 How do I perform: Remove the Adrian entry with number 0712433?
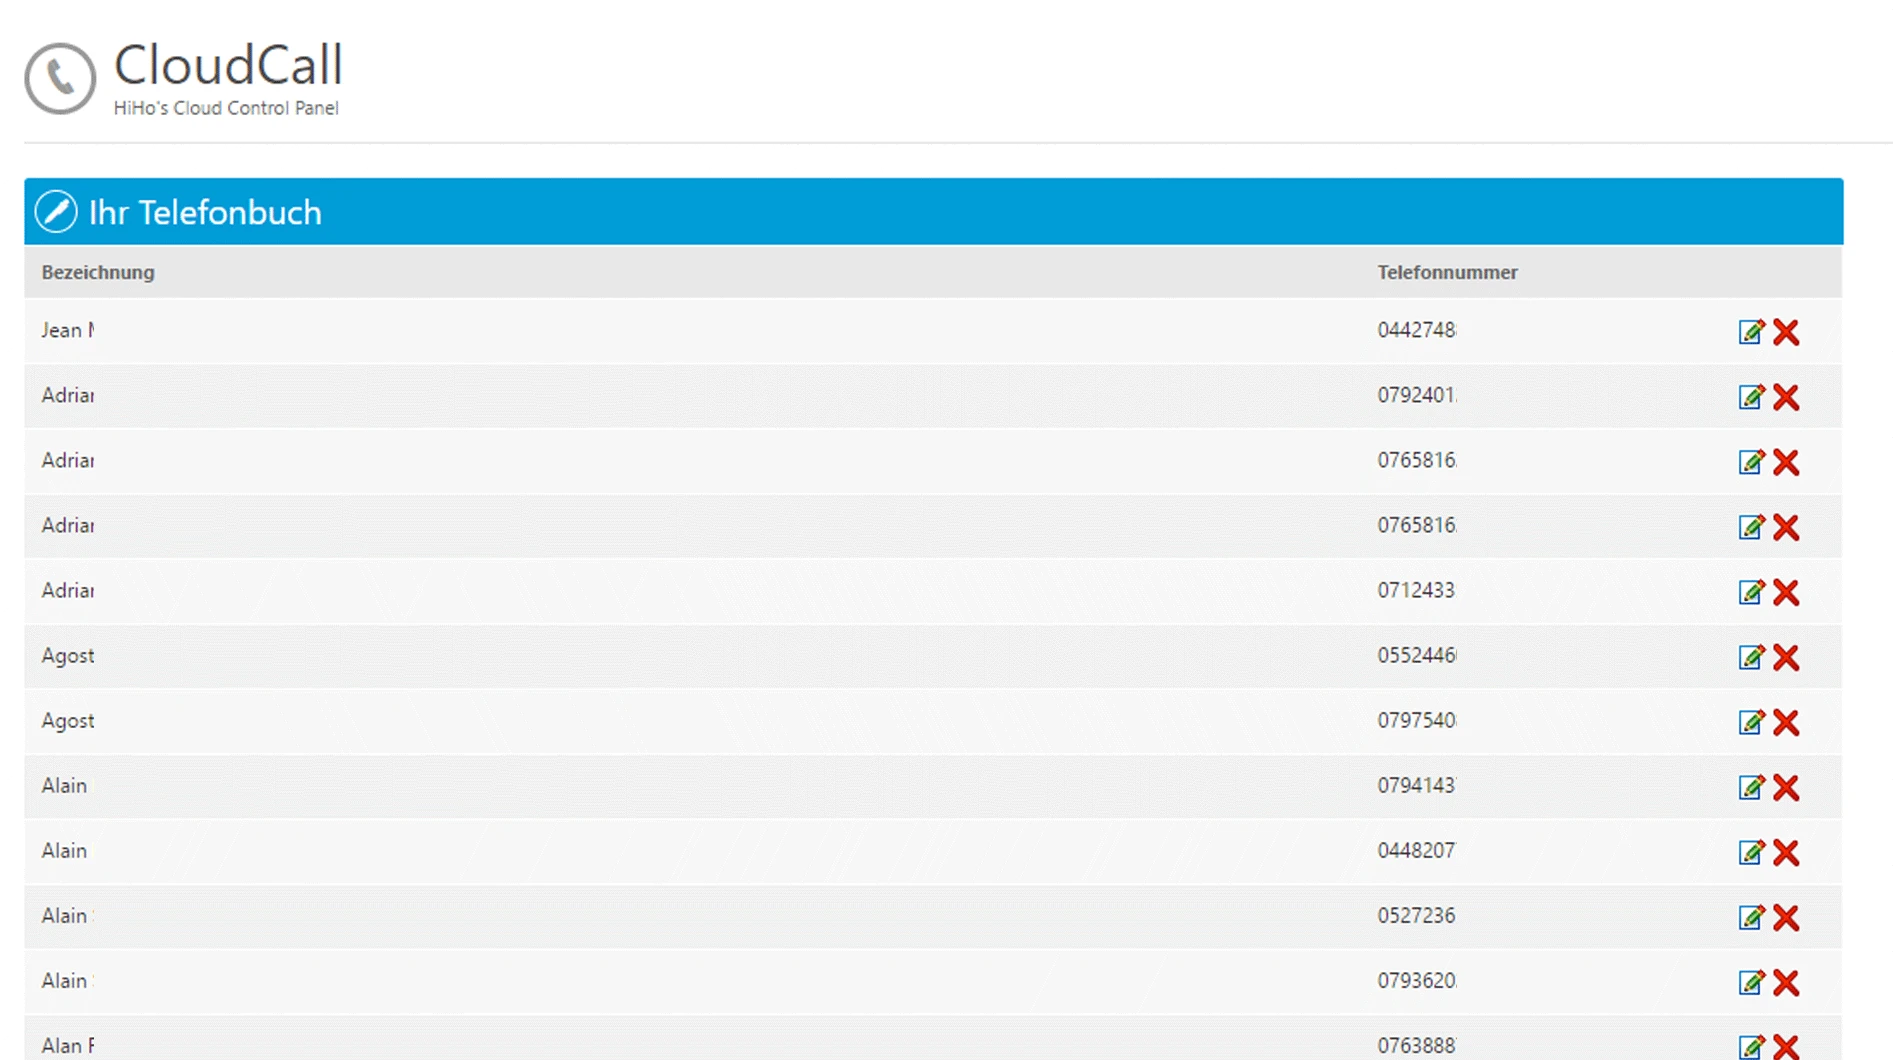click(x=1786, y=591)
